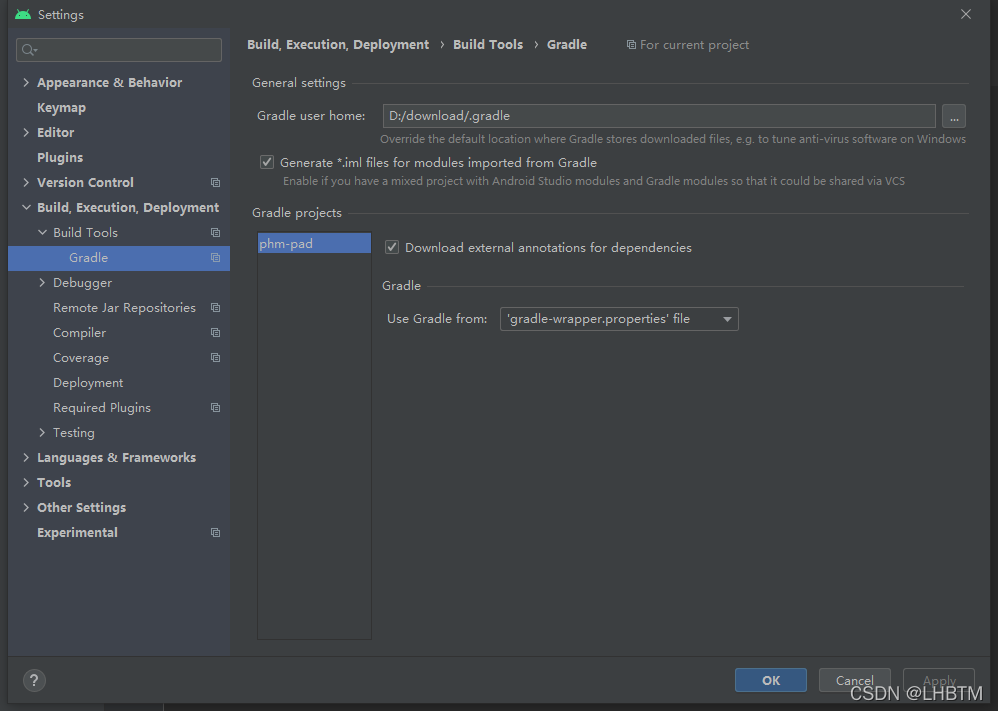The height and width of the screenshot is (711, 998).
Task: Click project-level icon beside Experimental
Action: 216,533
